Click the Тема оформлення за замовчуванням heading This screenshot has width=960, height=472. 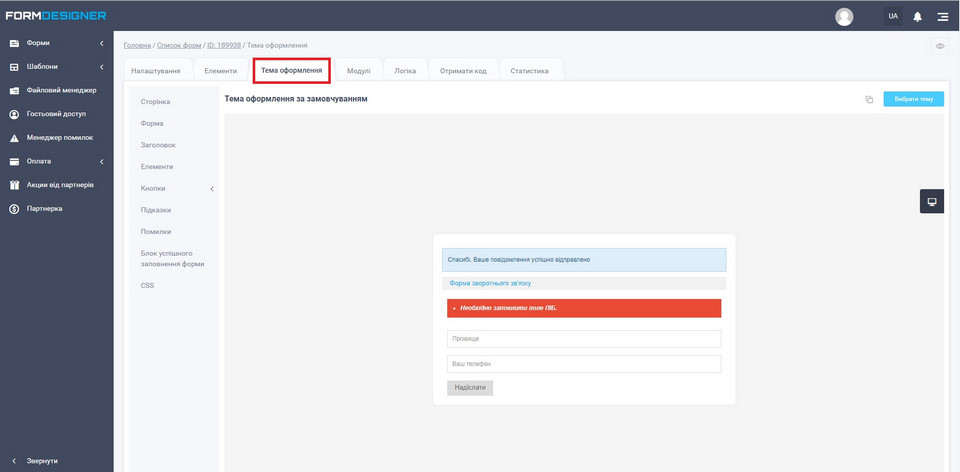tap(296, 99)
